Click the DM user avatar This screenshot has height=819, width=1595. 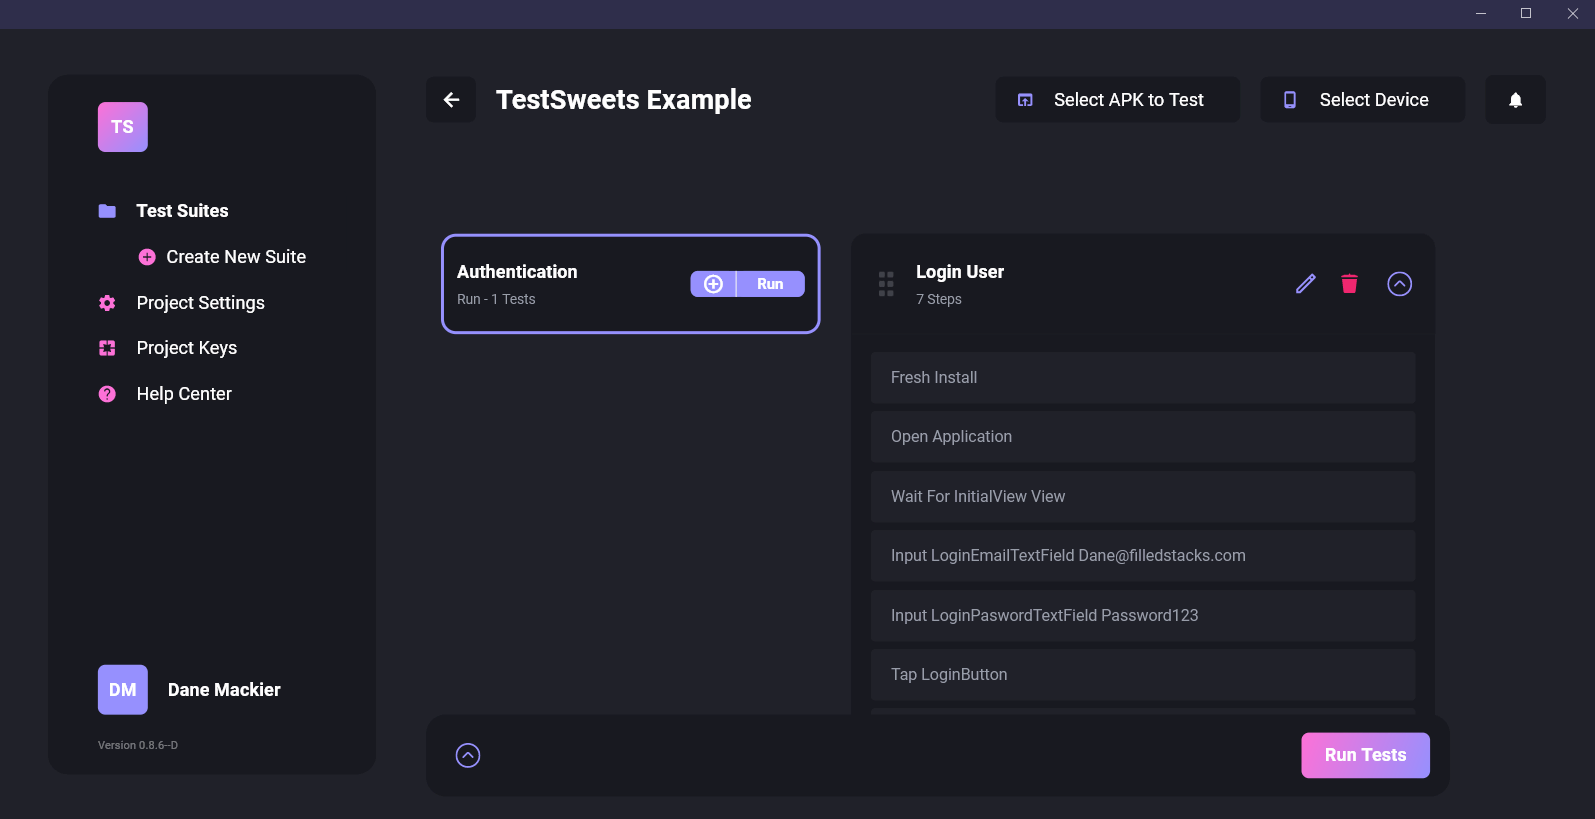click(123, 690)
